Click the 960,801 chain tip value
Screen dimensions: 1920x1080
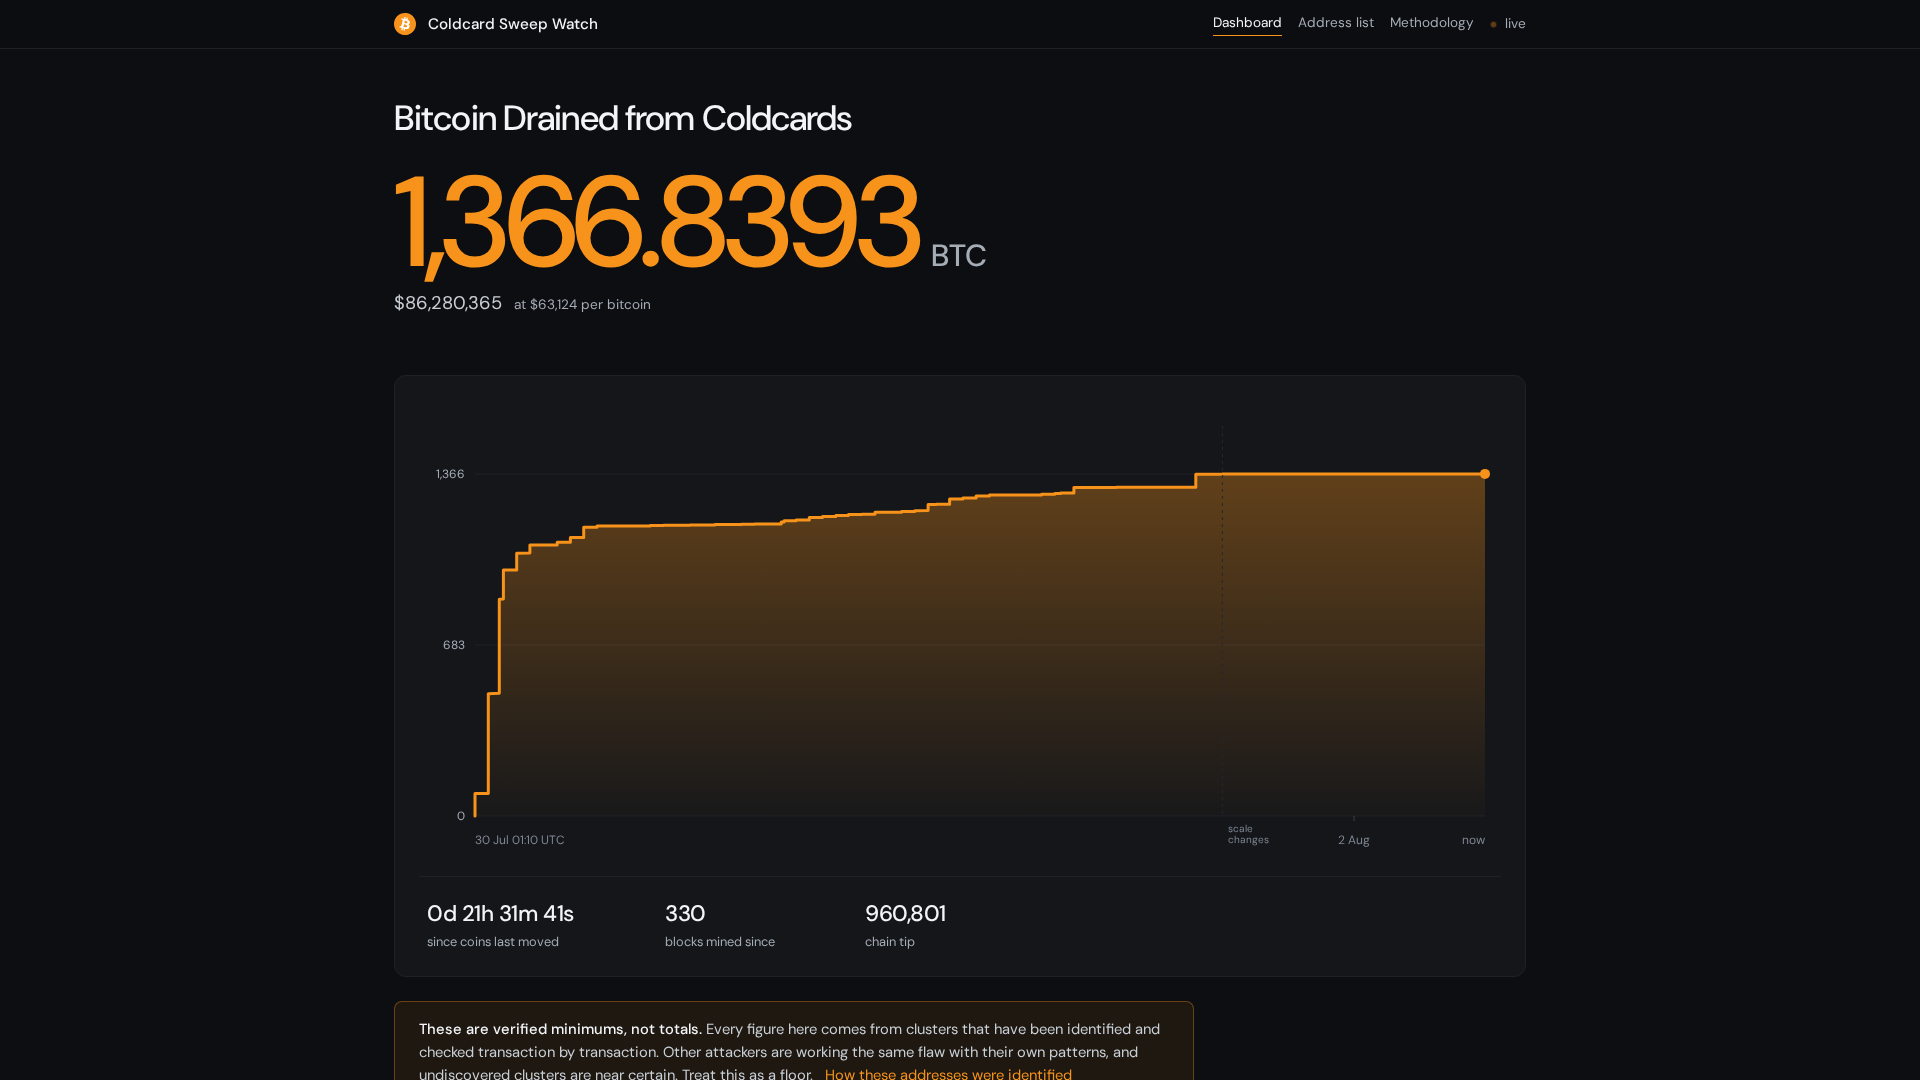tap(905, 914)
